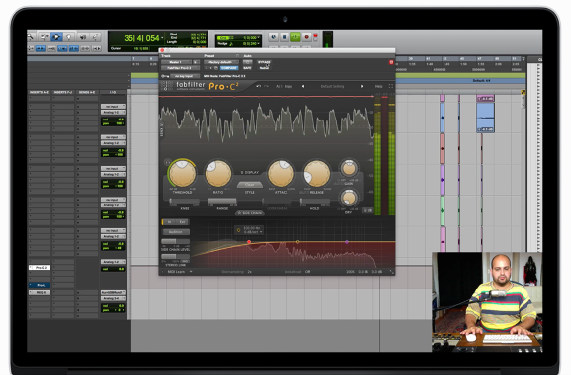
Task: Open the FabFilter Help menu
Action: [379, 86]
